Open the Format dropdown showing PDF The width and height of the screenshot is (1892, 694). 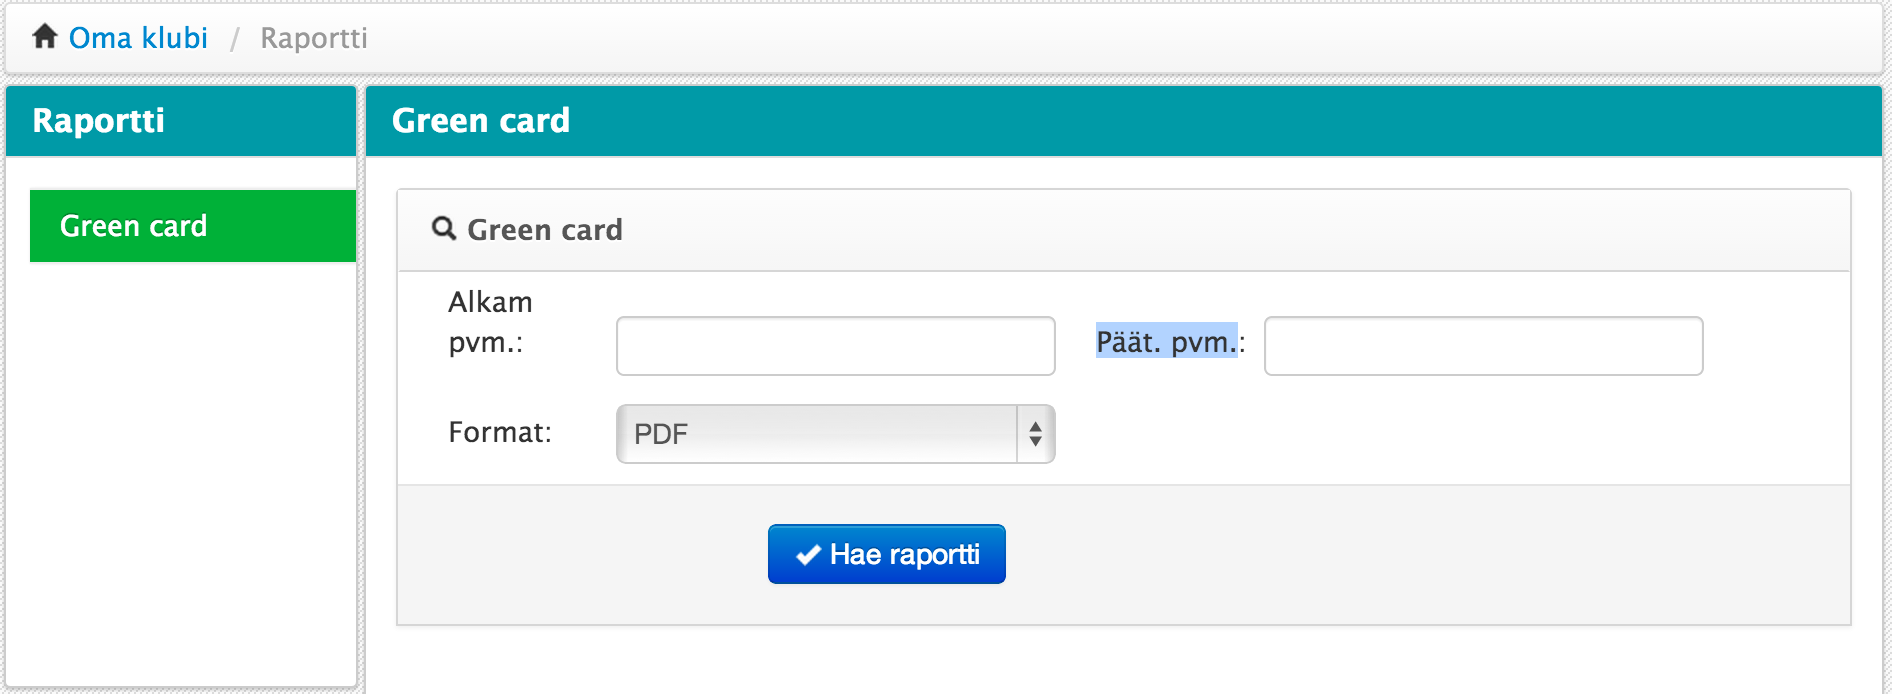point(836,434)
